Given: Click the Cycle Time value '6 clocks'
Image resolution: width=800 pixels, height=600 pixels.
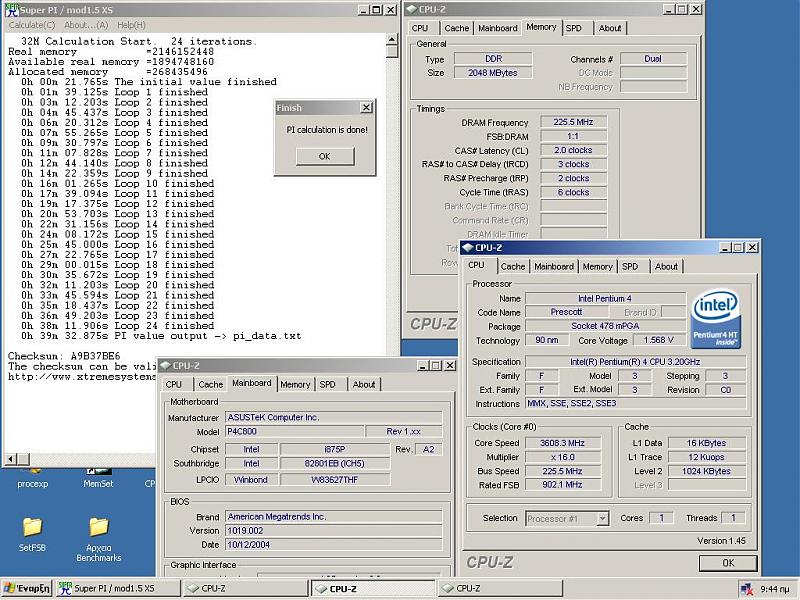Looking at the screenshot, I should point(573,192).
